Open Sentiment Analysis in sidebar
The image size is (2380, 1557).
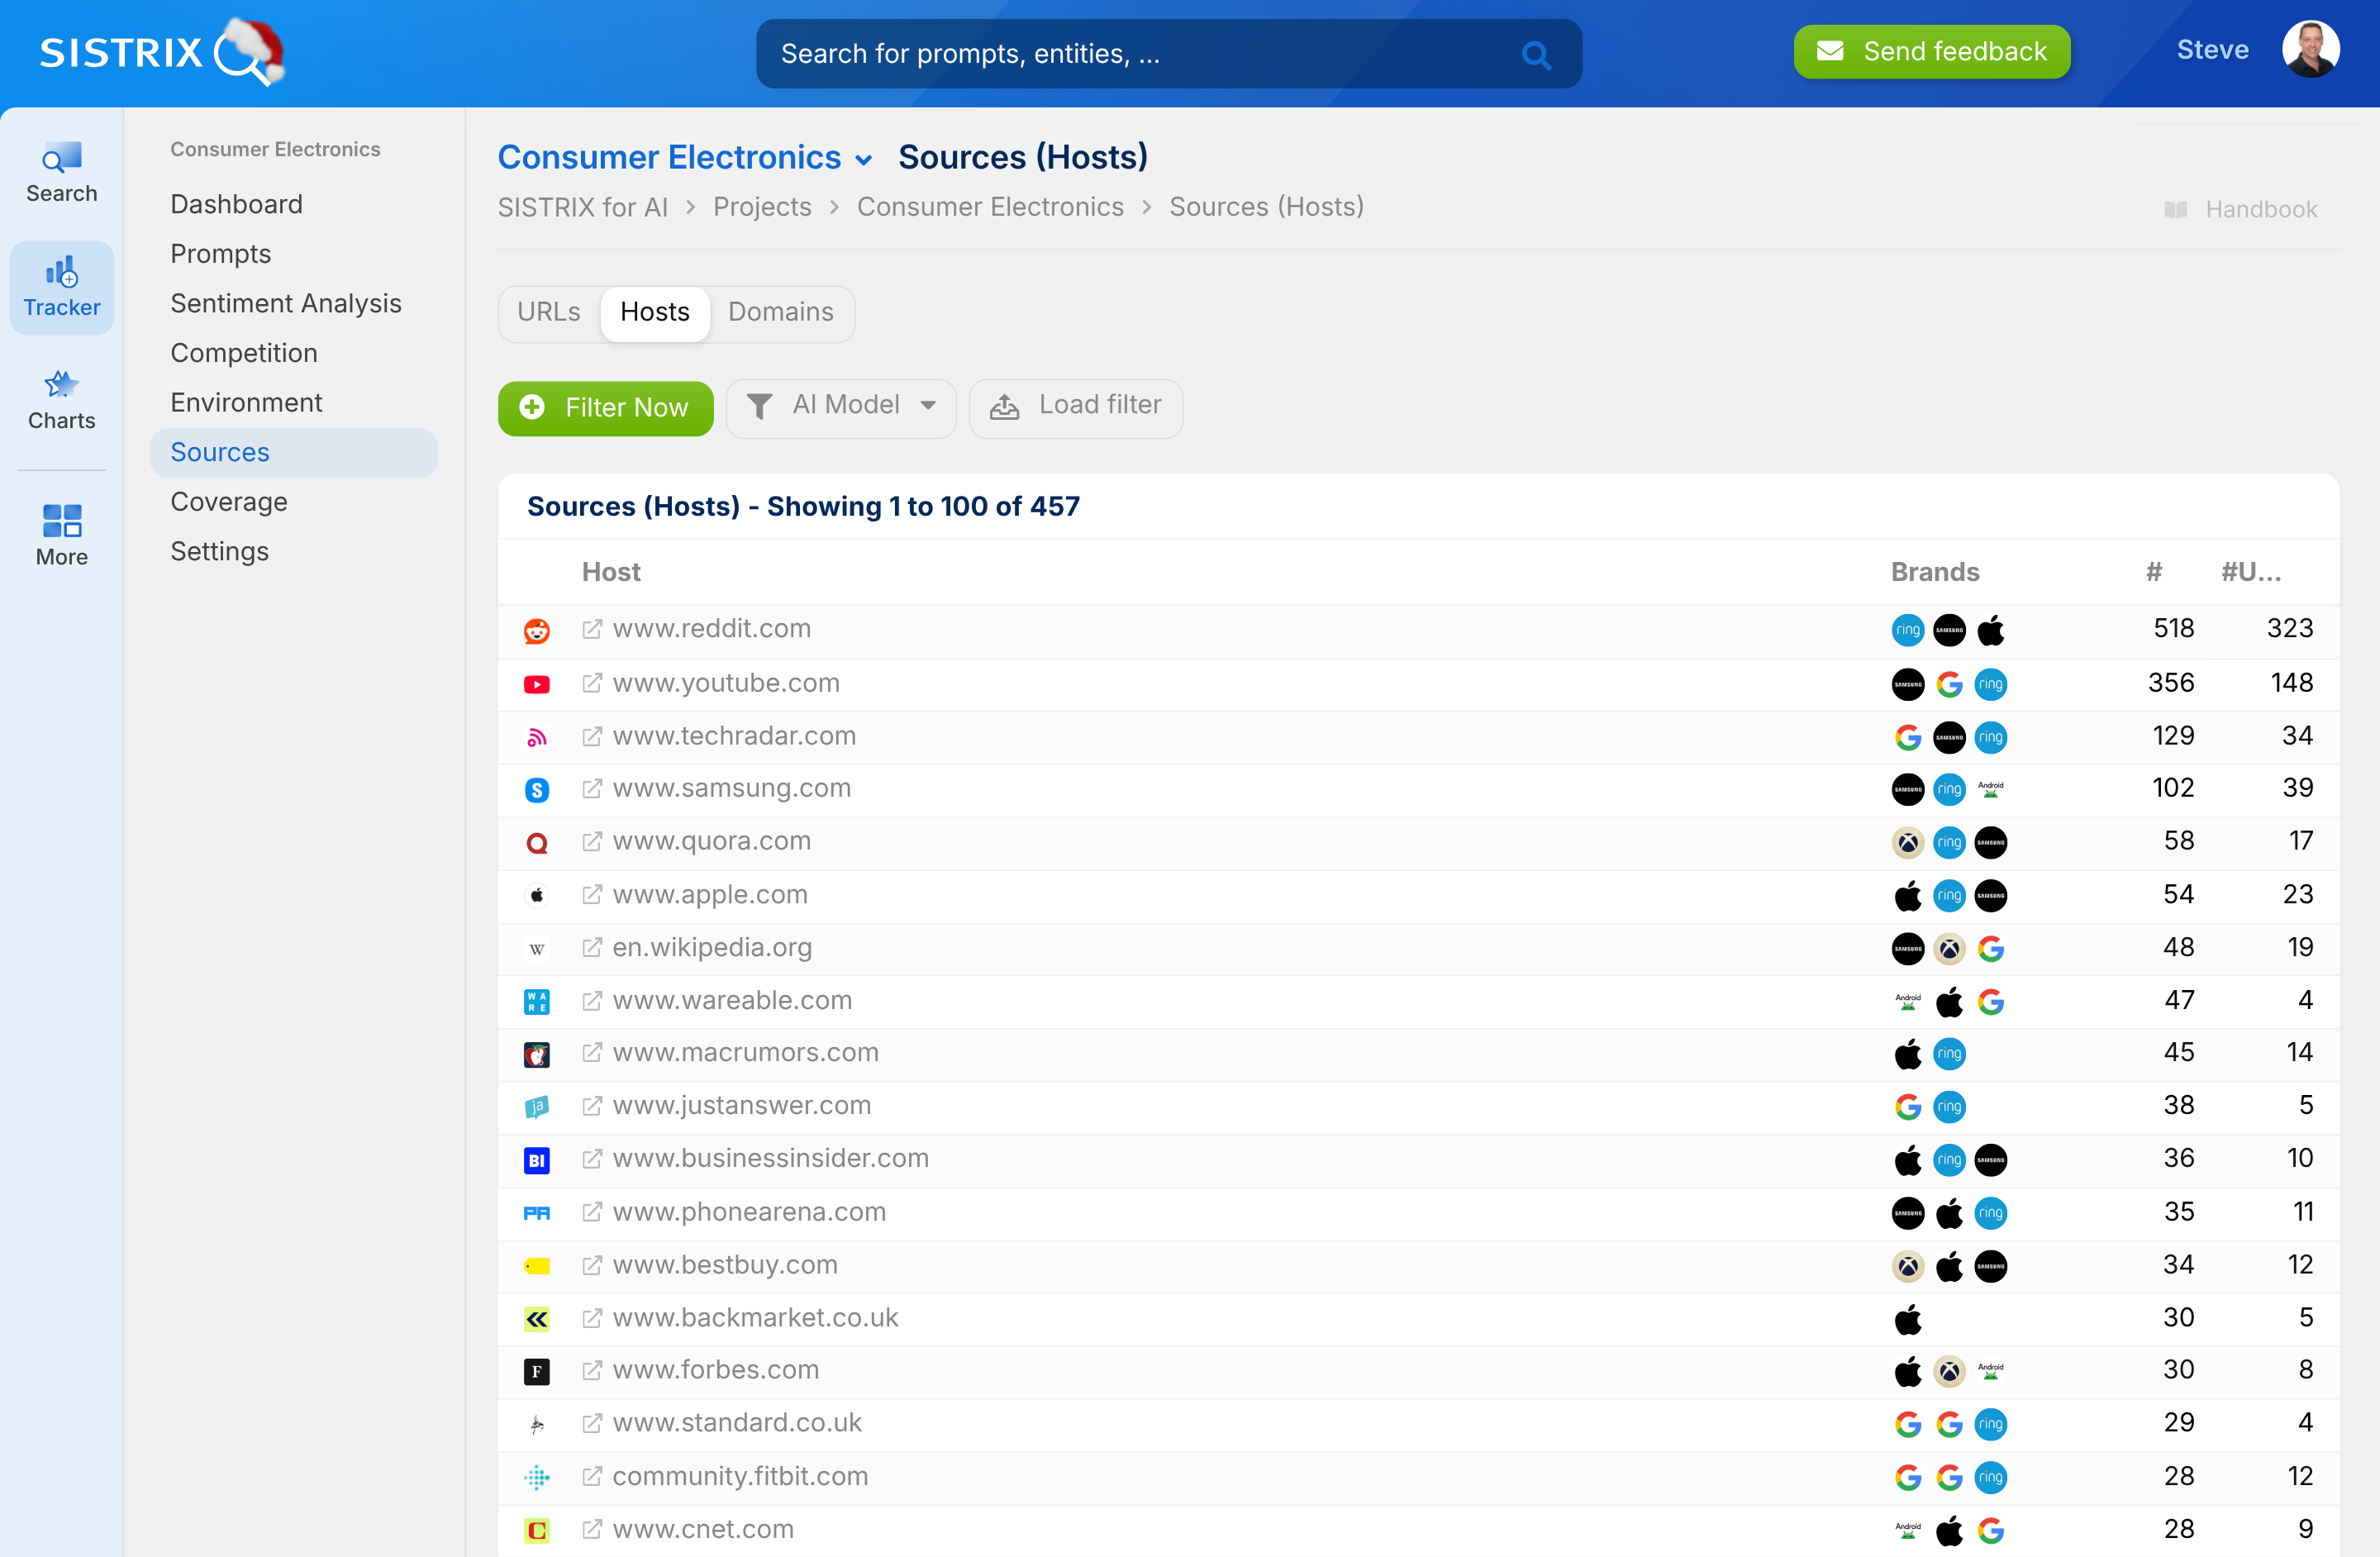coord(285,304)
